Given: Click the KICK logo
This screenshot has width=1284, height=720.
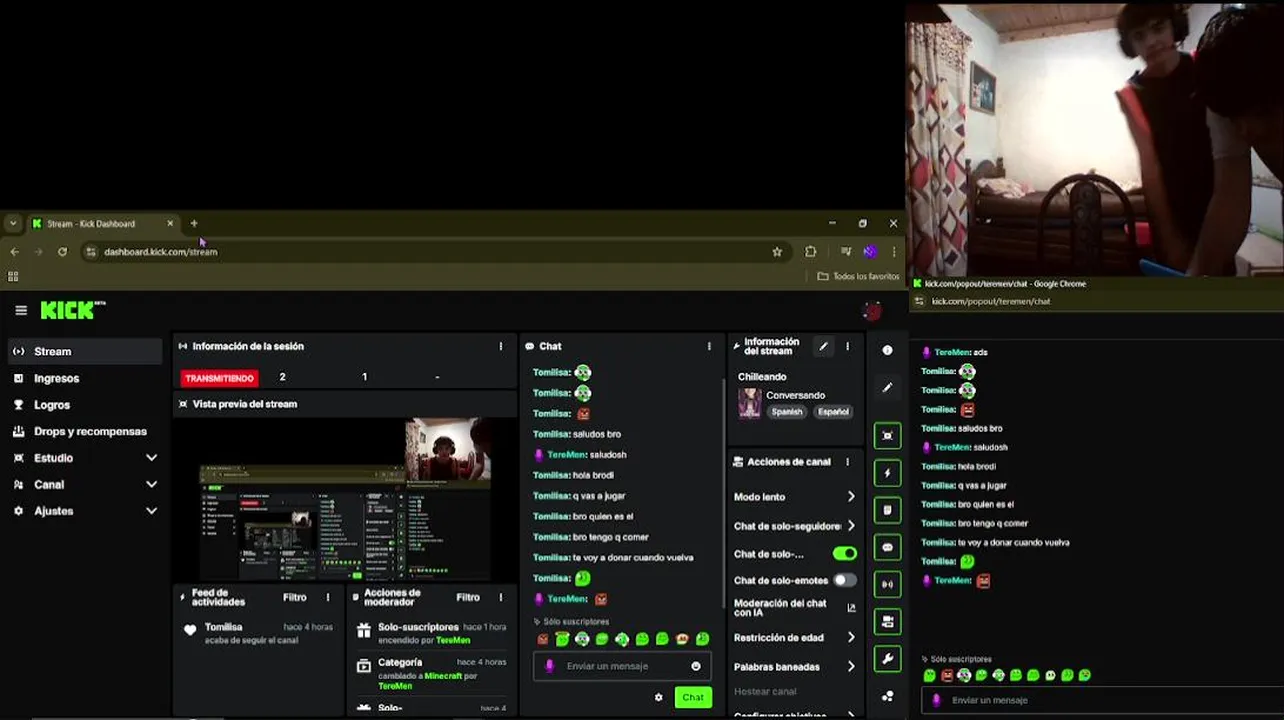Looking at the screenshot, I should click(x=72, y=310).
